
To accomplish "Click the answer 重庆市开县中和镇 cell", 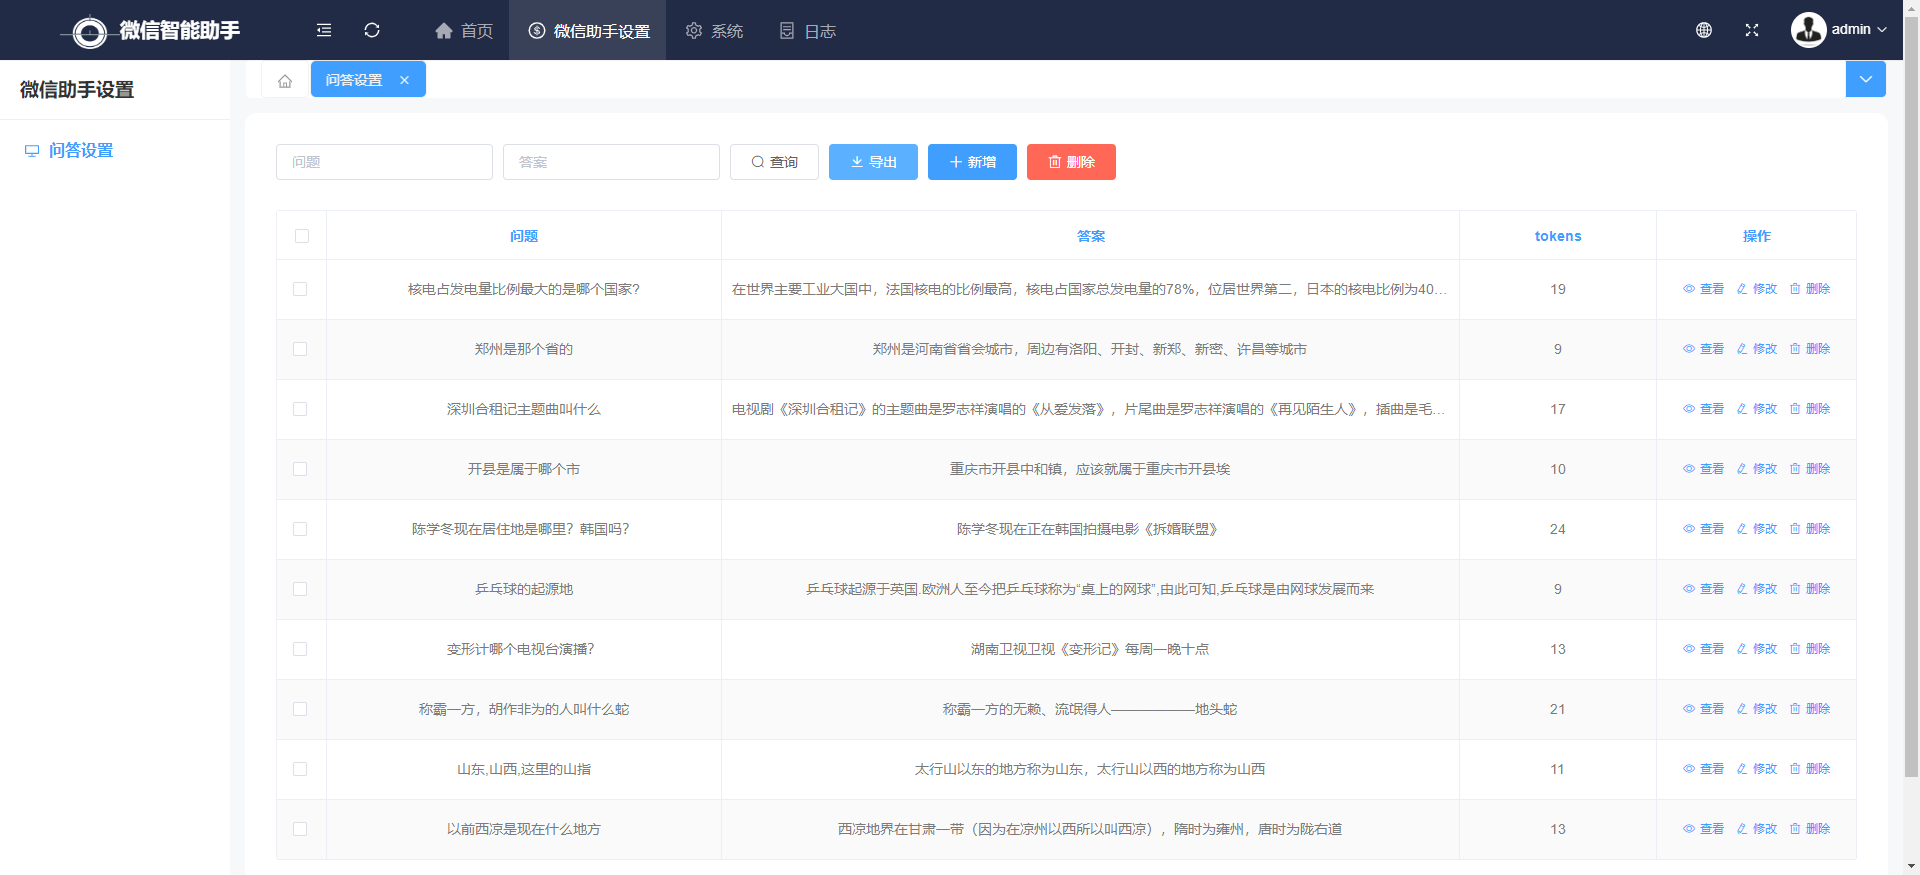I will [x=1090, y=469].
